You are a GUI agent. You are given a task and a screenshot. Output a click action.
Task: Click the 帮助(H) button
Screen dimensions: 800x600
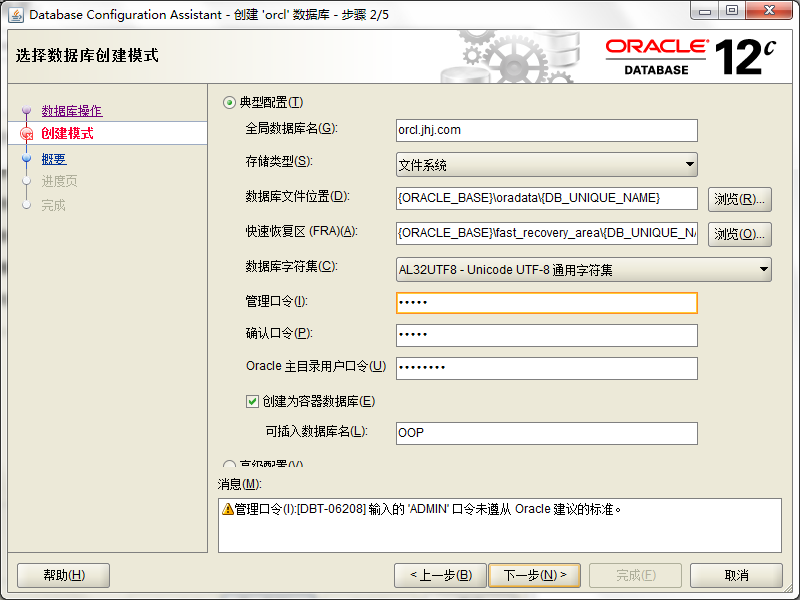(64, 576)
